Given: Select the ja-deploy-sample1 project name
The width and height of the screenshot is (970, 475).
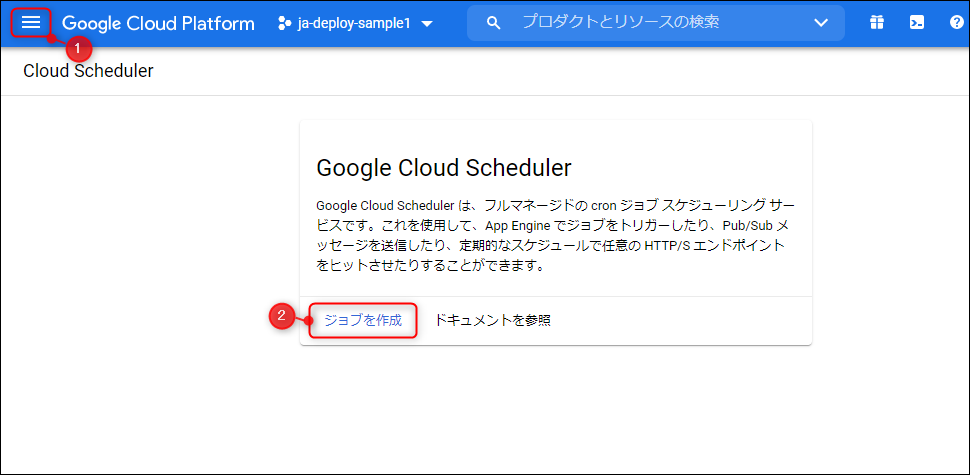Looking at the screenshot, I should pyautogui.click(x=354, y=23).
